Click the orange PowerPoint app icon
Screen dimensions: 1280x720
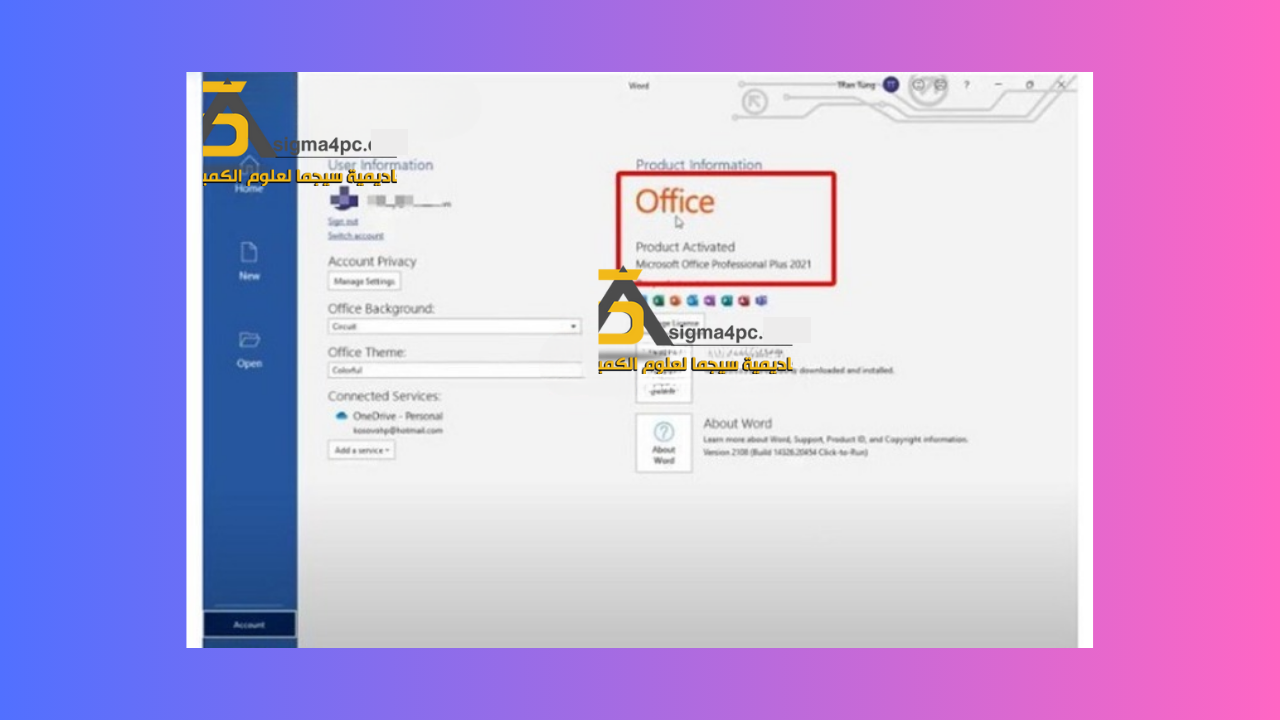(676, 301)
